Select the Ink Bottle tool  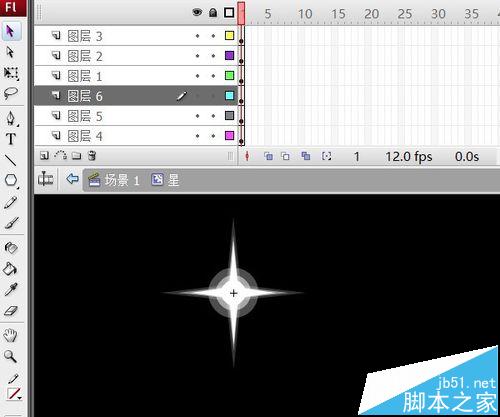pos(11,248)
